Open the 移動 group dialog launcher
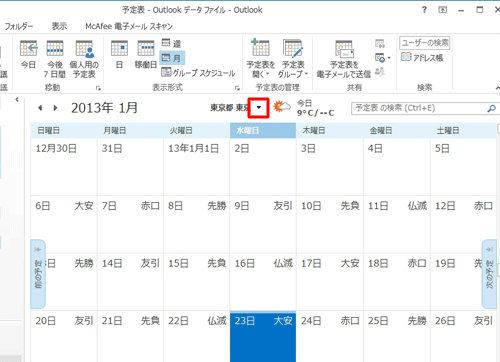Viewport: 500px width, 362px height. click(98, 88)
